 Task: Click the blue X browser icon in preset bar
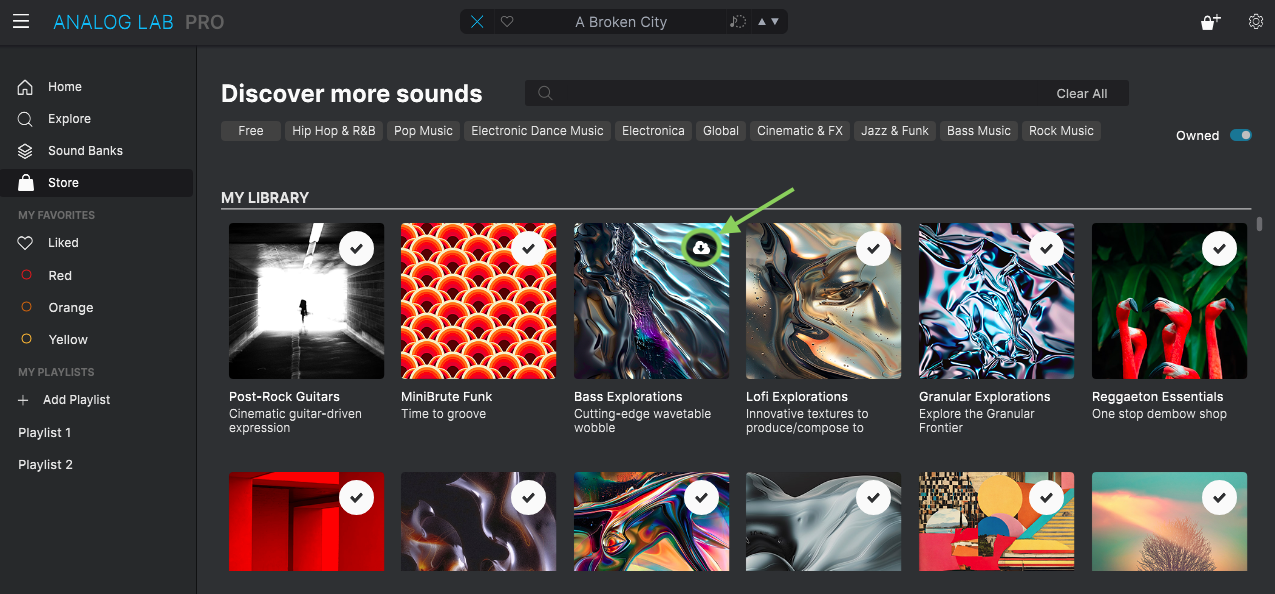click(x=477, y=22)
